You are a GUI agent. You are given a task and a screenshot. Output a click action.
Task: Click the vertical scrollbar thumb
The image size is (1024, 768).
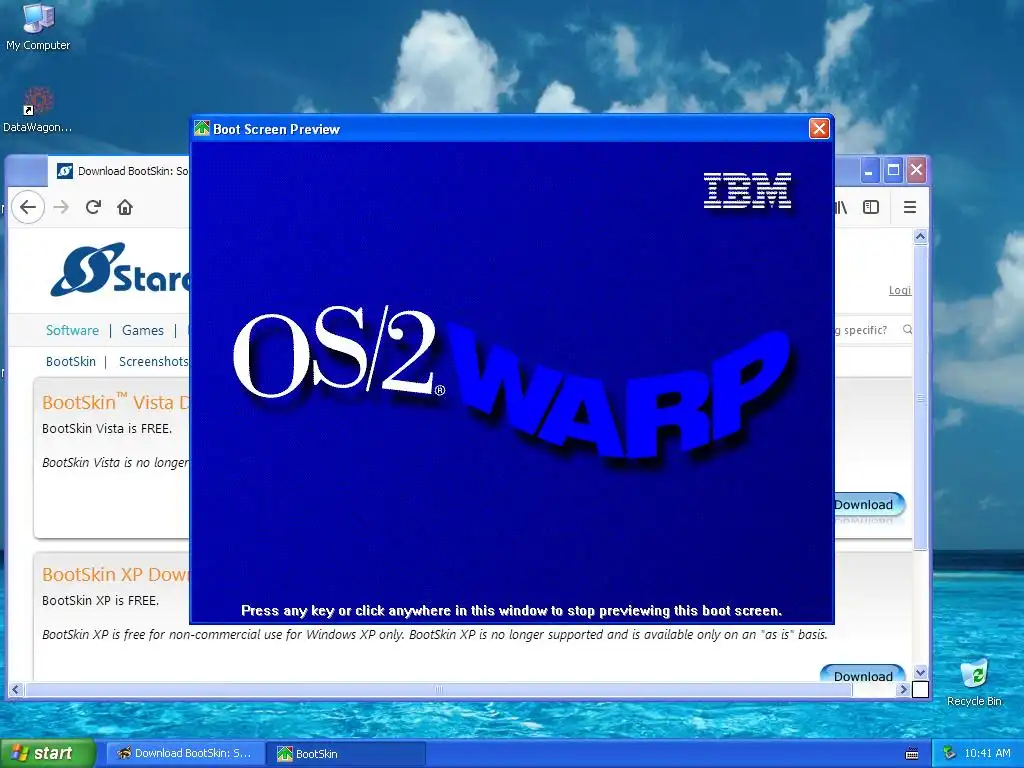pyautogui.click(x=920, y=397)
